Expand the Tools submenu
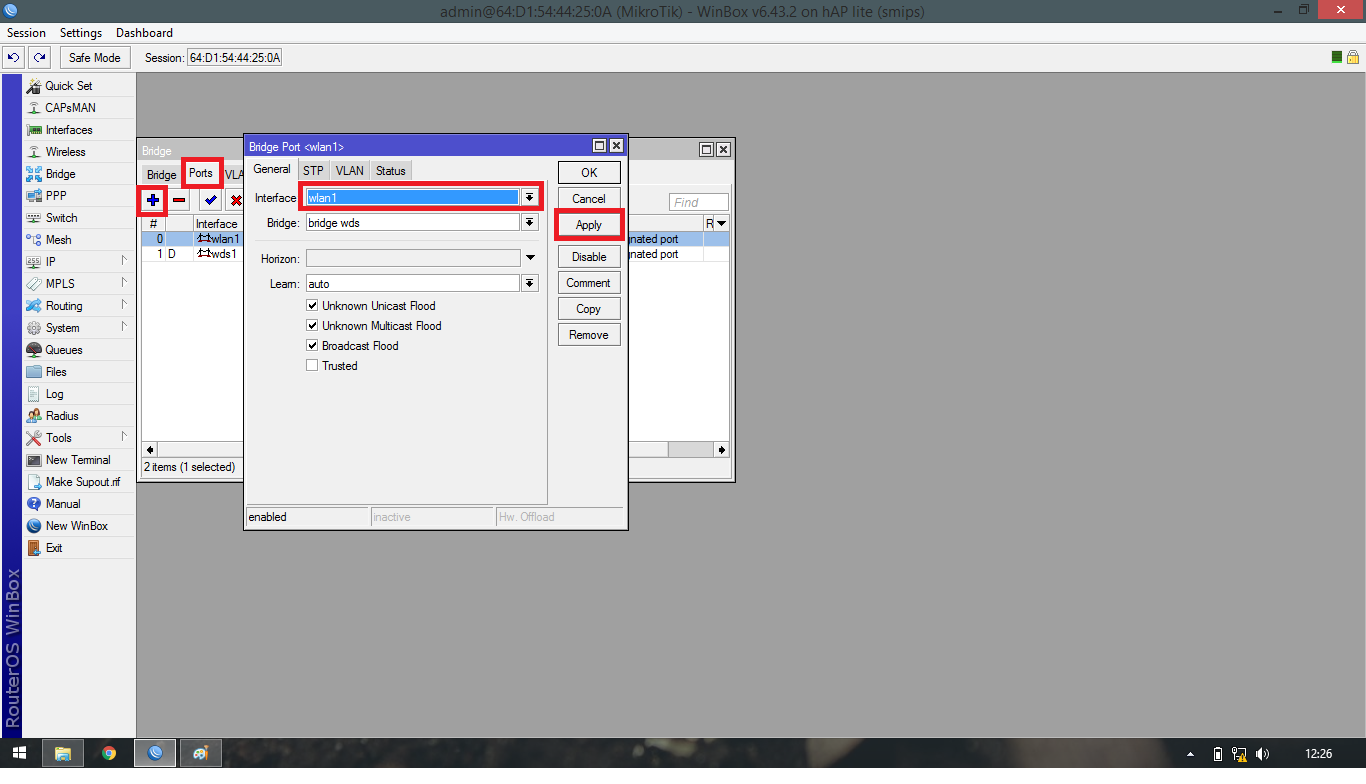This screenshot has height=784, width=1366. [x=125, y=438]
